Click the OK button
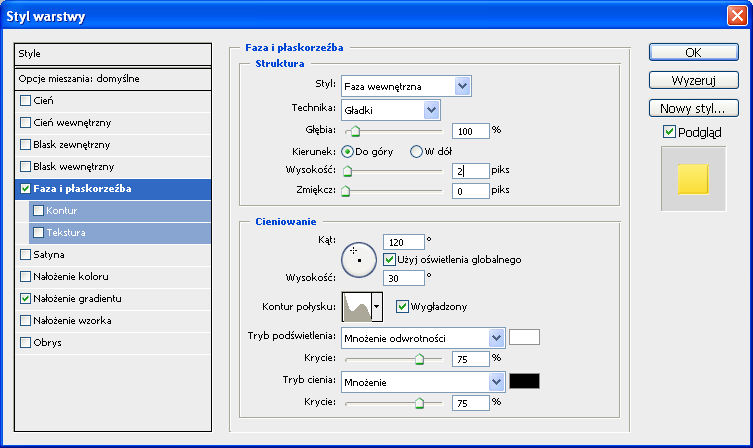Screen dimensions: 753x448 click(x=692, y=52)
